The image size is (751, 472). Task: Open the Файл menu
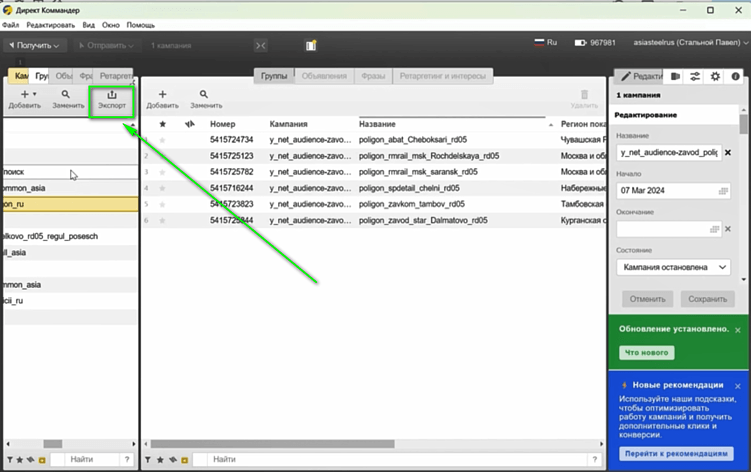click(x=11, y=25)
